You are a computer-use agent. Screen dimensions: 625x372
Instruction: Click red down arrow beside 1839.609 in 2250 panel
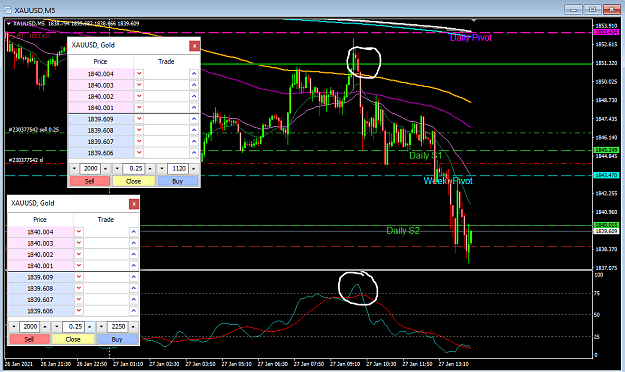(x=79, y=277)
